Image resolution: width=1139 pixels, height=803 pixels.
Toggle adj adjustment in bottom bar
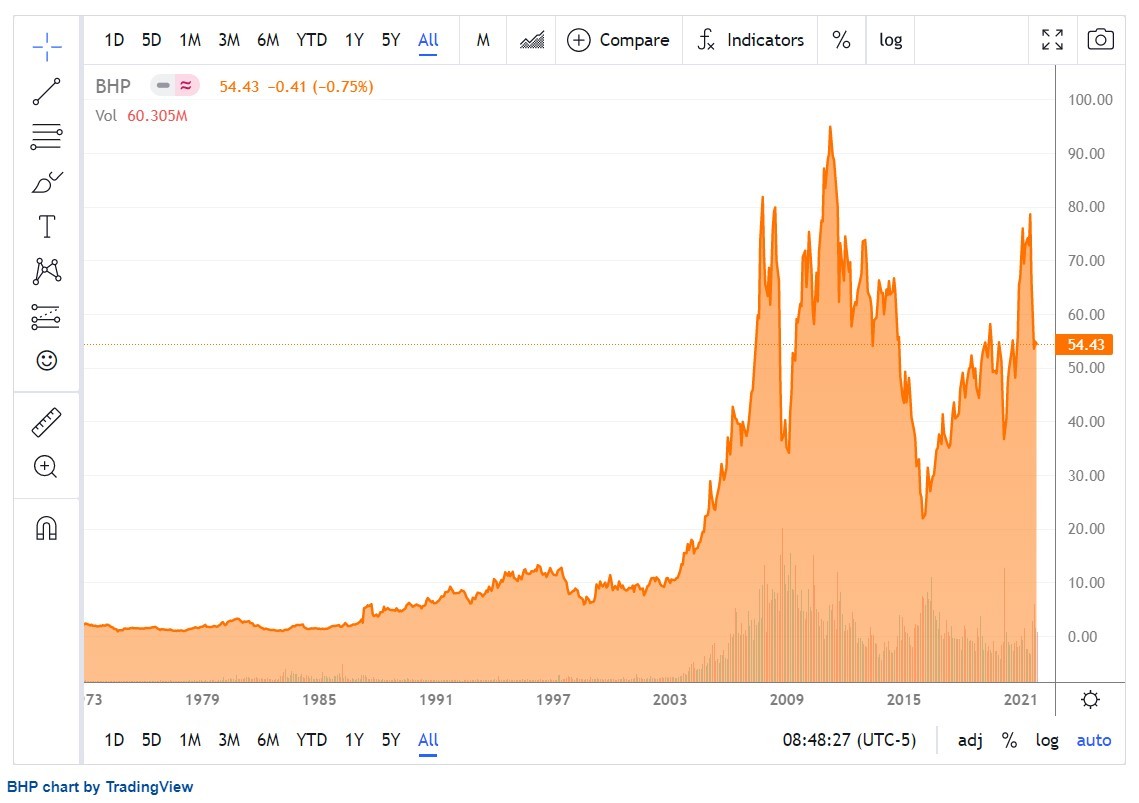[970, 740]
